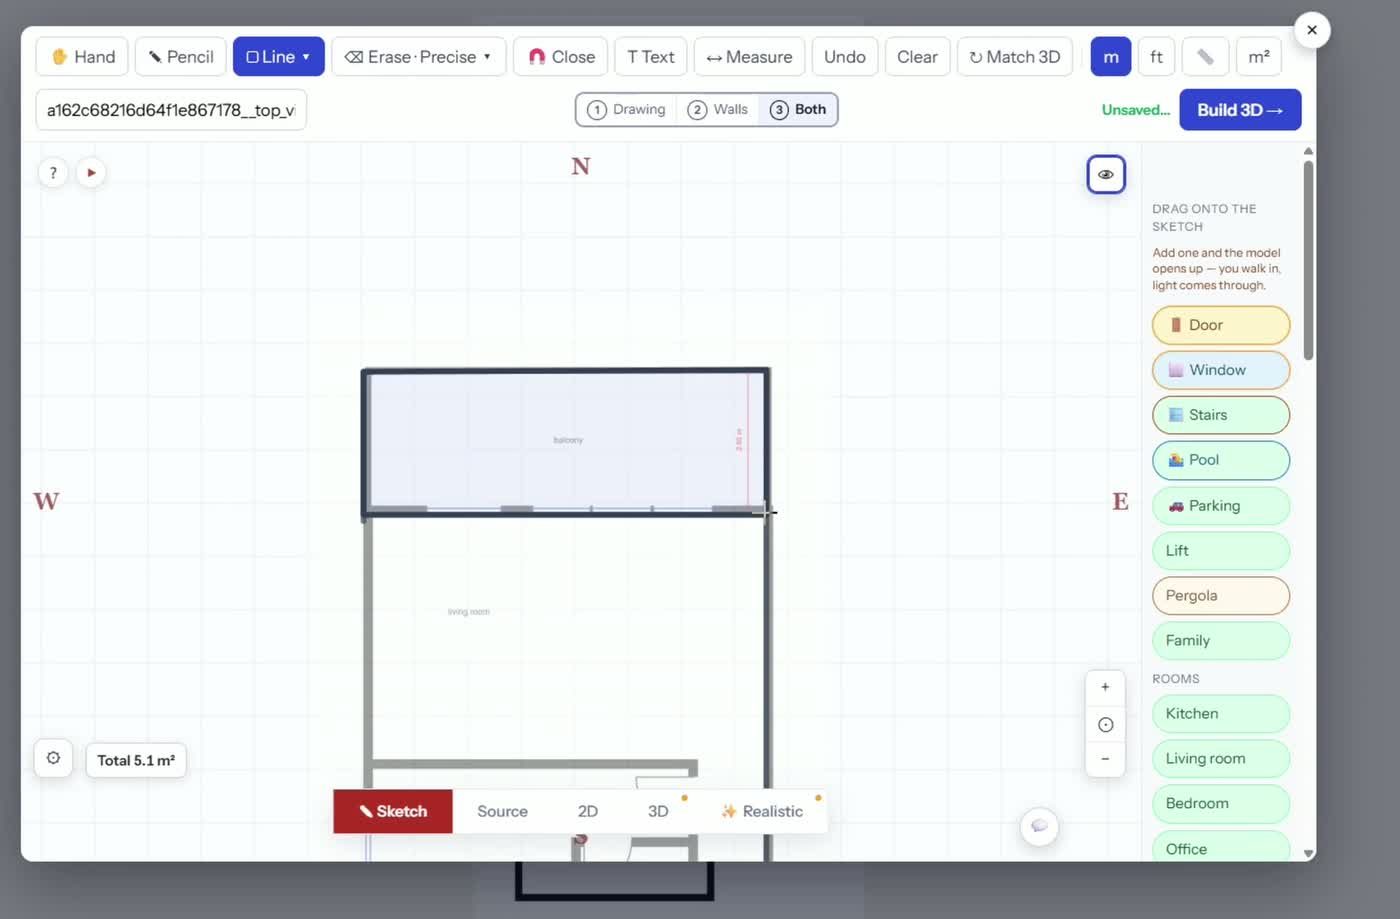Select step 3 Both view
The height and width of the screenshot is (919, 1400).
pos(798,110)
